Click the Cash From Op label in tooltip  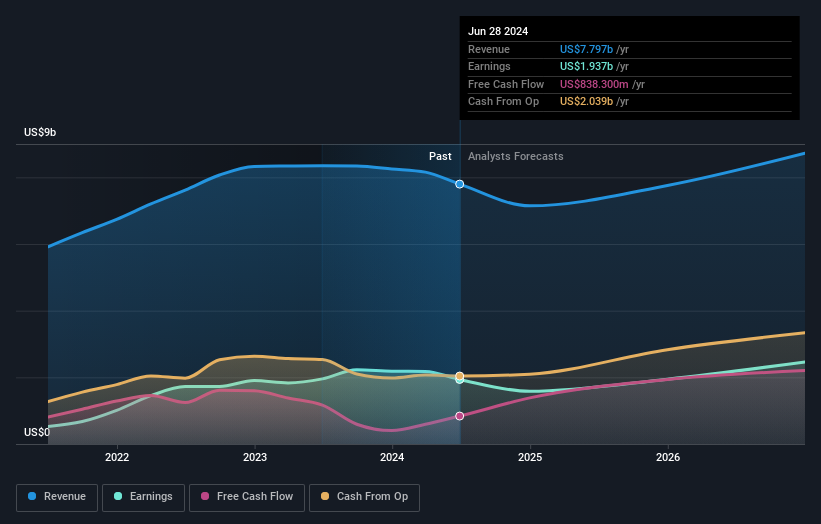coord(503,102)
